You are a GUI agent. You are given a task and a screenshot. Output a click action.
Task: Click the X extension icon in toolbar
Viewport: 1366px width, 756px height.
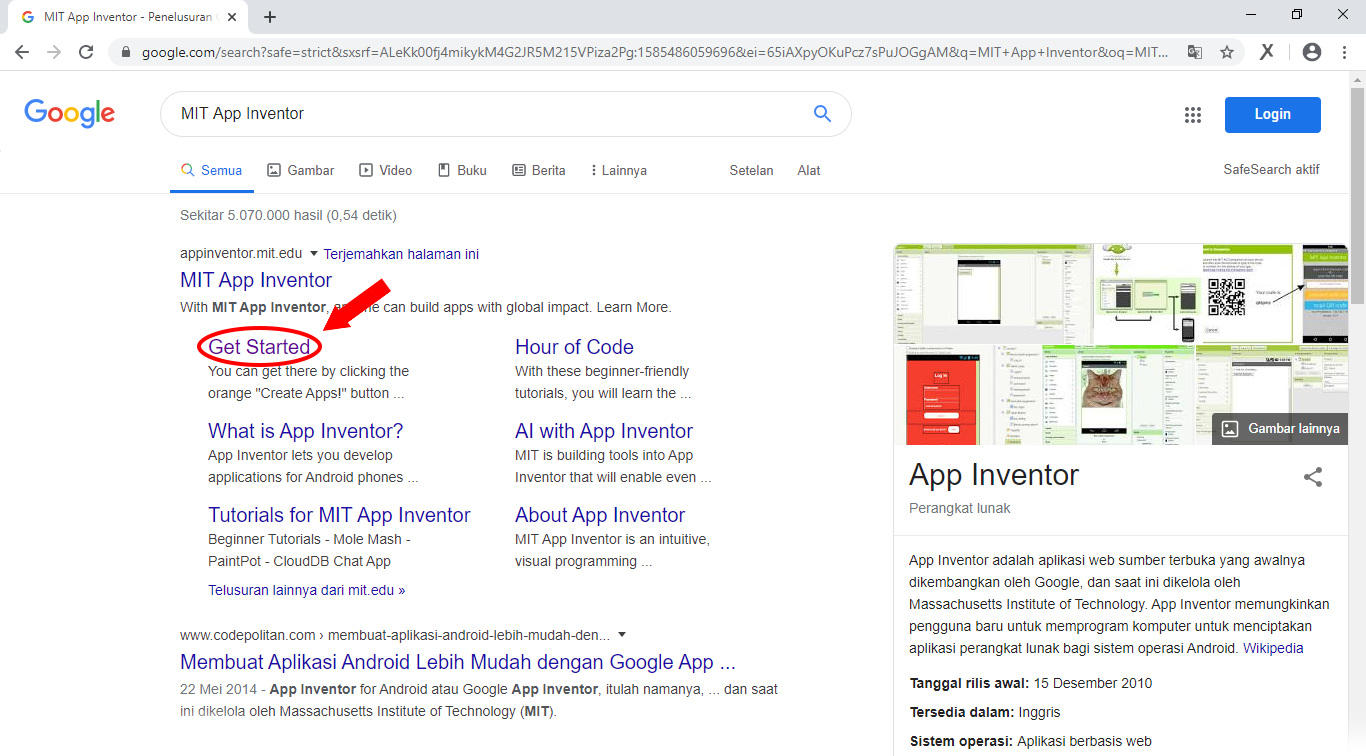pos(1267,52)
